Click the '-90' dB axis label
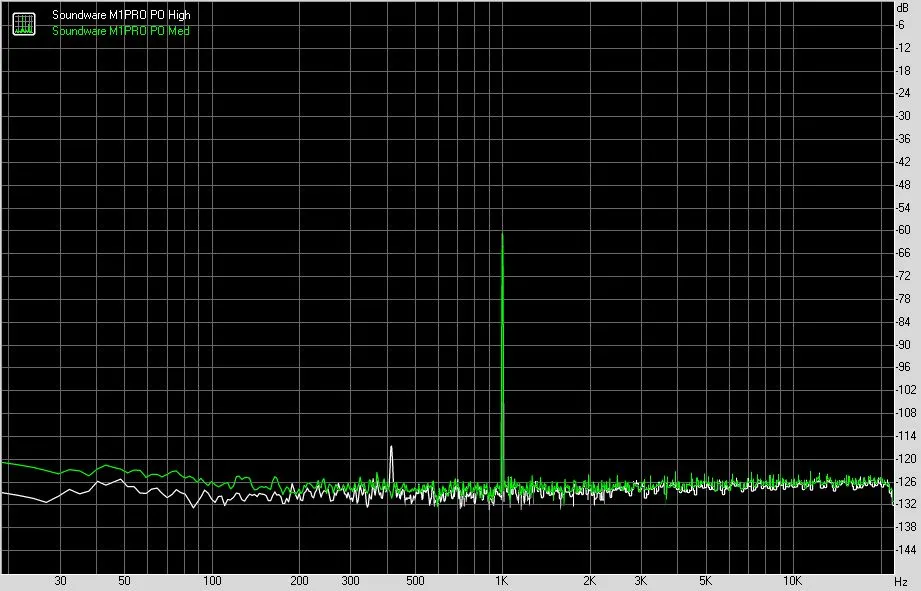 (903, 345)
